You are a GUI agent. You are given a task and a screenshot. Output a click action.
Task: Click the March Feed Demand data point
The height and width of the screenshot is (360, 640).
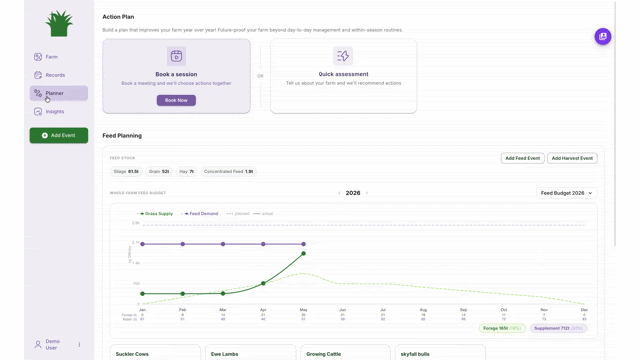tap(223, 244)
